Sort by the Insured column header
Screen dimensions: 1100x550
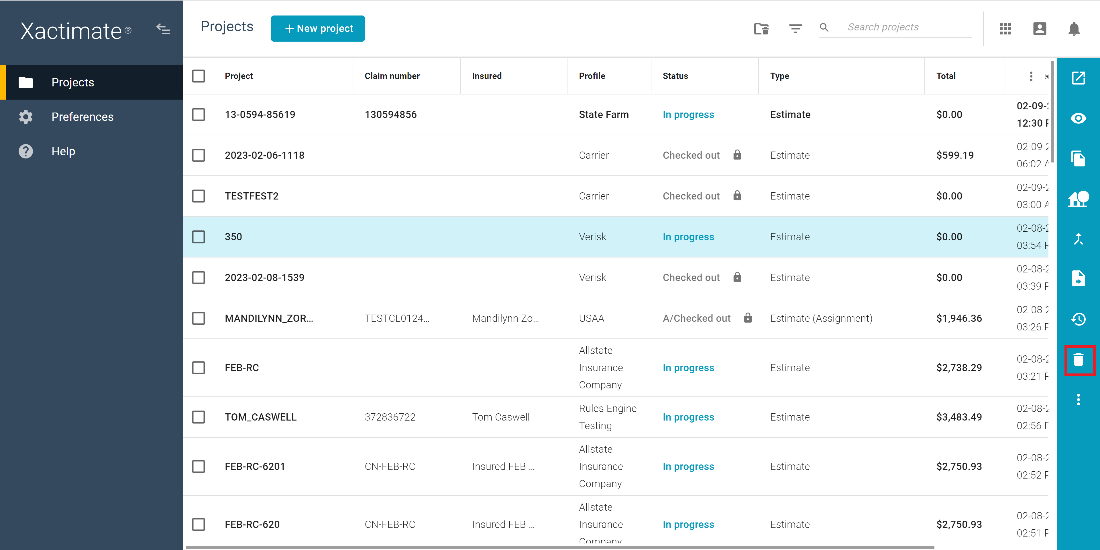coord(487,76)
